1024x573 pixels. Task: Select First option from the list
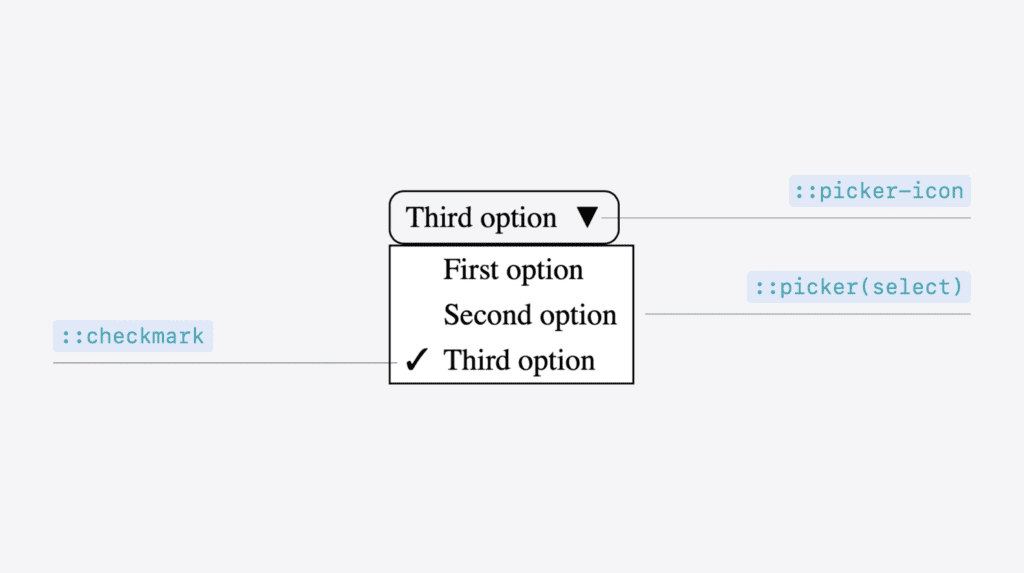511,269
